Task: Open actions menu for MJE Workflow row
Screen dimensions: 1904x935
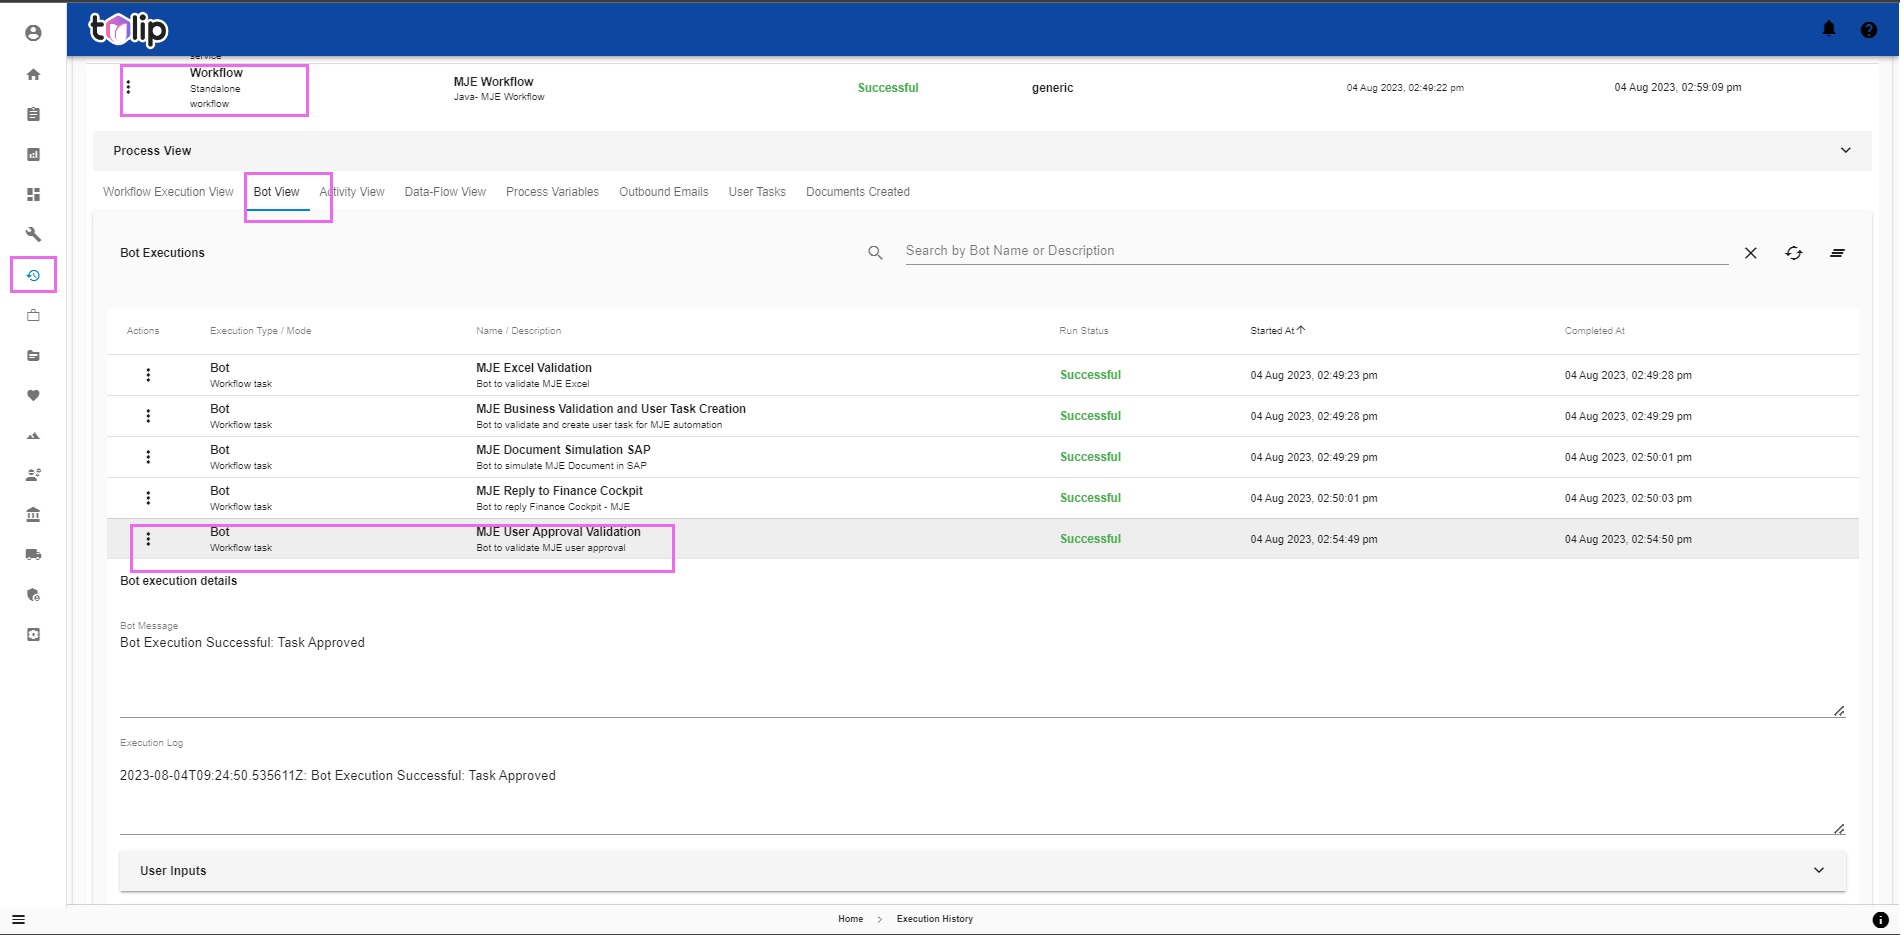Action: pyautogui.click(x=128, y=87)
